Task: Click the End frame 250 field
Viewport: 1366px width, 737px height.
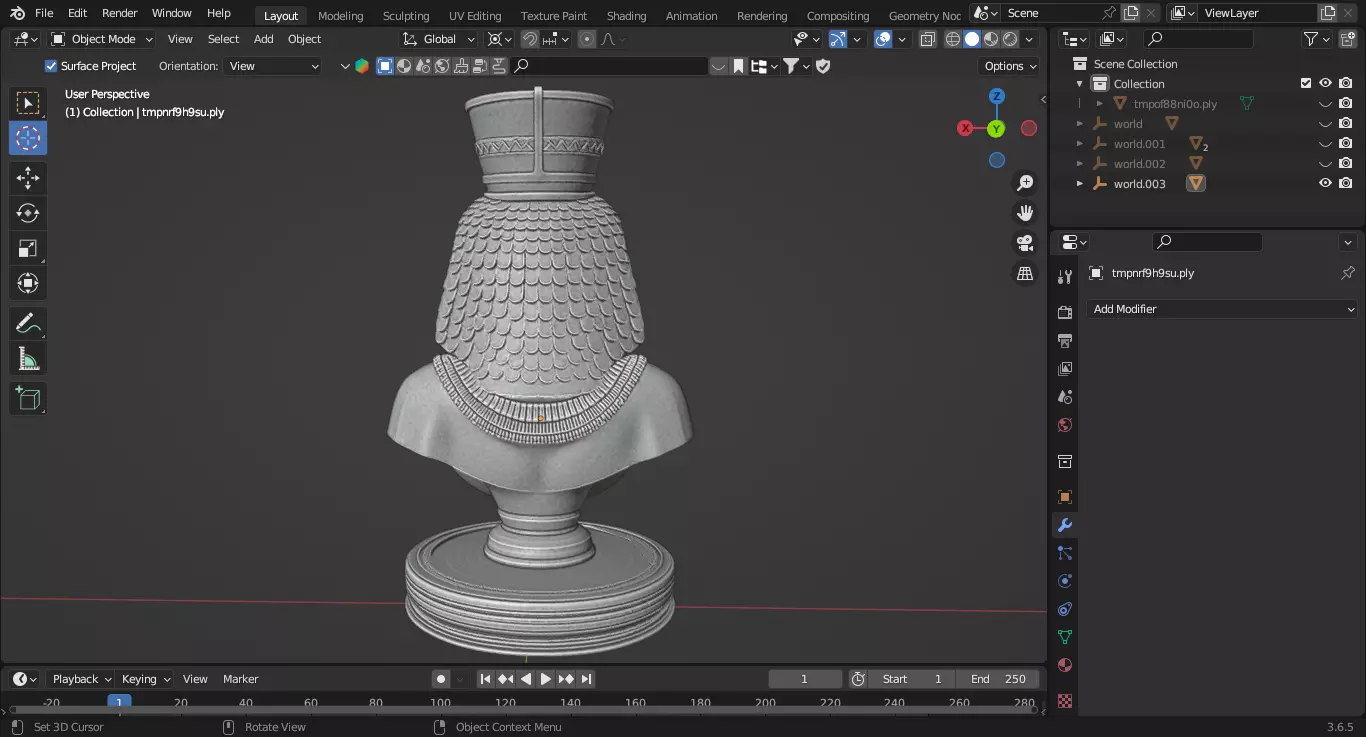Action: (x=998, y=679)
